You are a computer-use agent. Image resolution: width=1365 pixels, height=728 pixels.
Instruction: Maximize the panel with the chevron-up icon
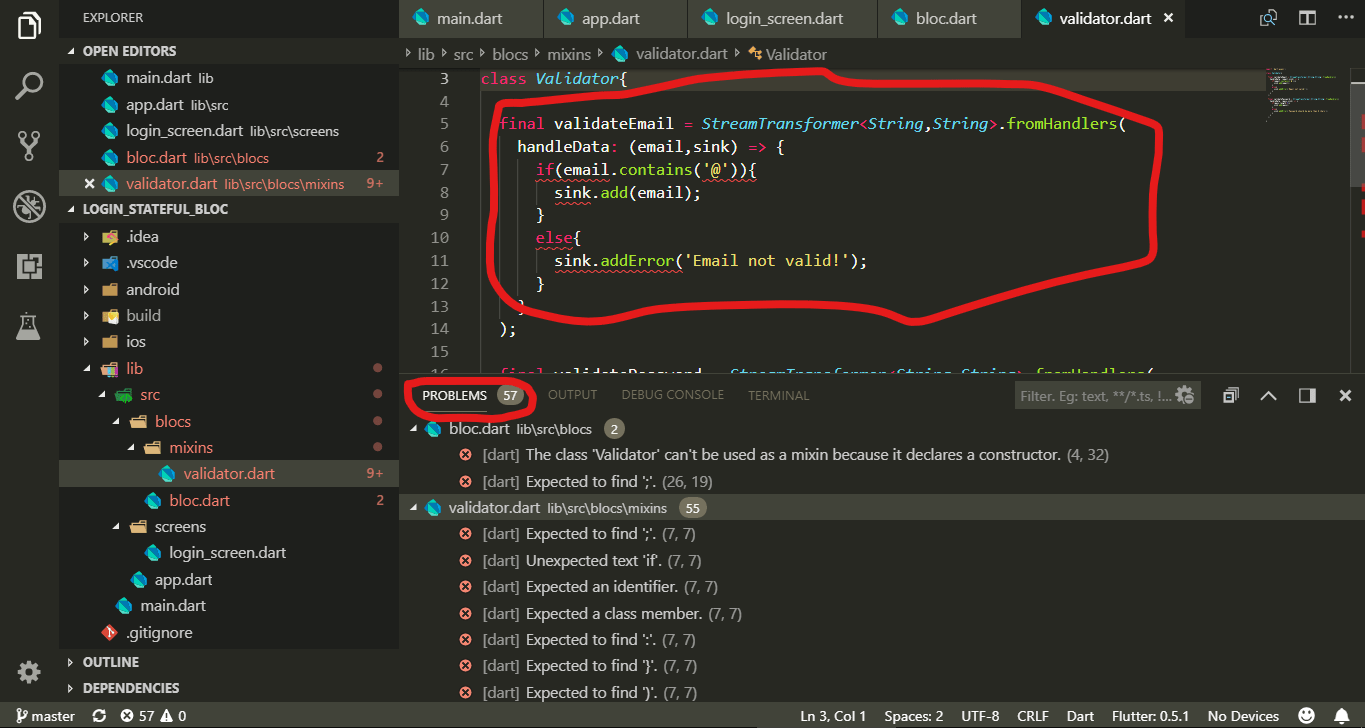(x=1269, y=396)
